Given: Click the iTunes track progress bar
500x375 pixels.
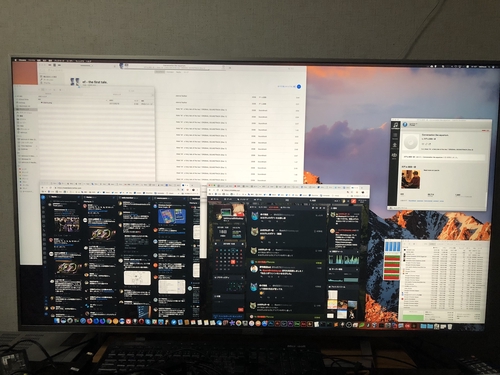Looking at the screenshot, I should [175, 69].
